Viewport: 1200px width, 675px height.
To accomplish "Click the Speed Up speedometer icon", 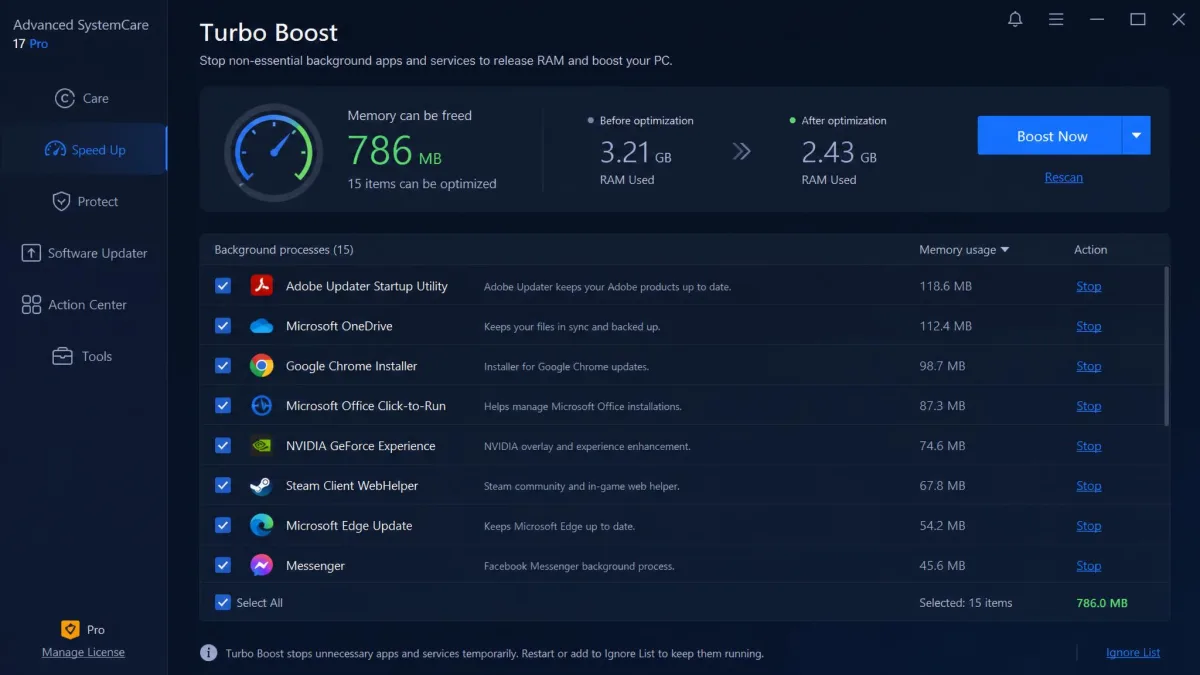I will click(55, 150).
